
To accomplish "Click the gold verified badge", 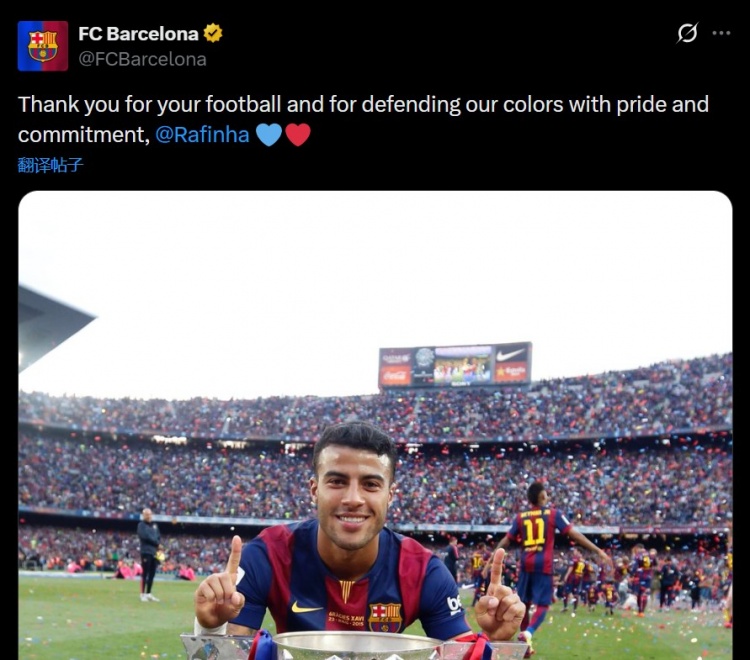I will point(213,33).
